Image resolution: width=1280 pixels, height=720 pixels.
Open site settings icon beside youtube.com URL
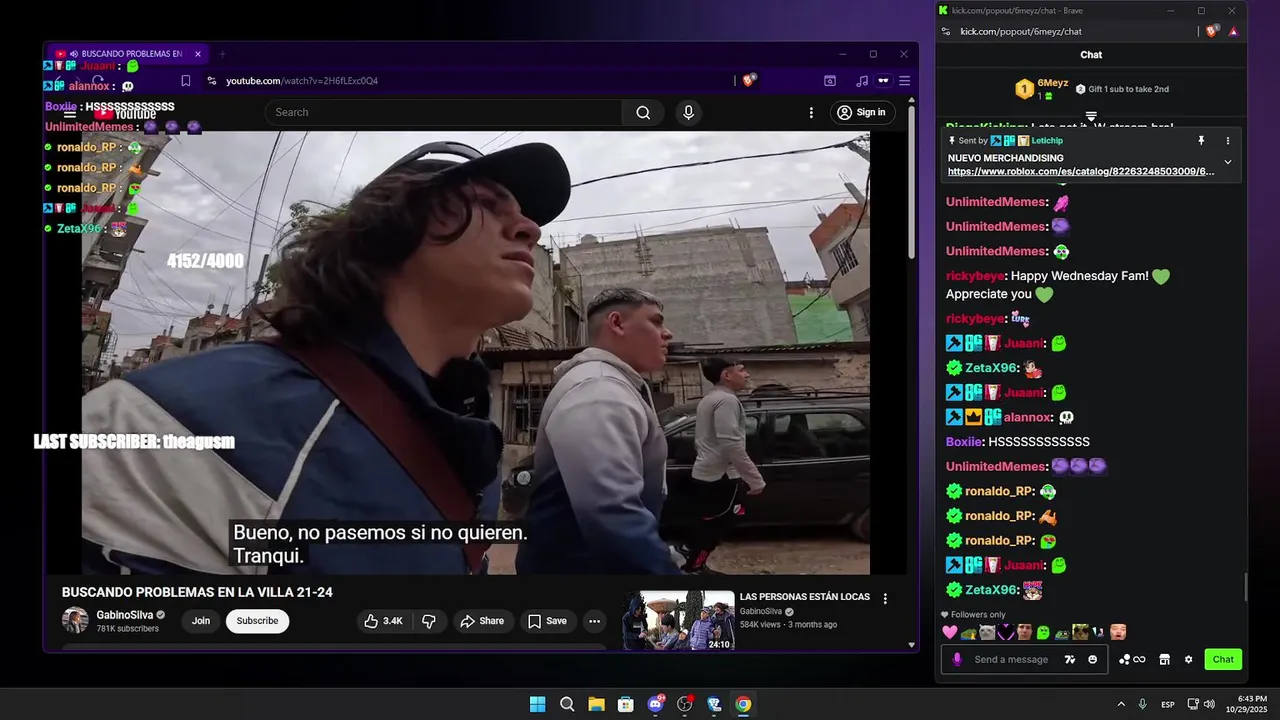coord(211,81)
